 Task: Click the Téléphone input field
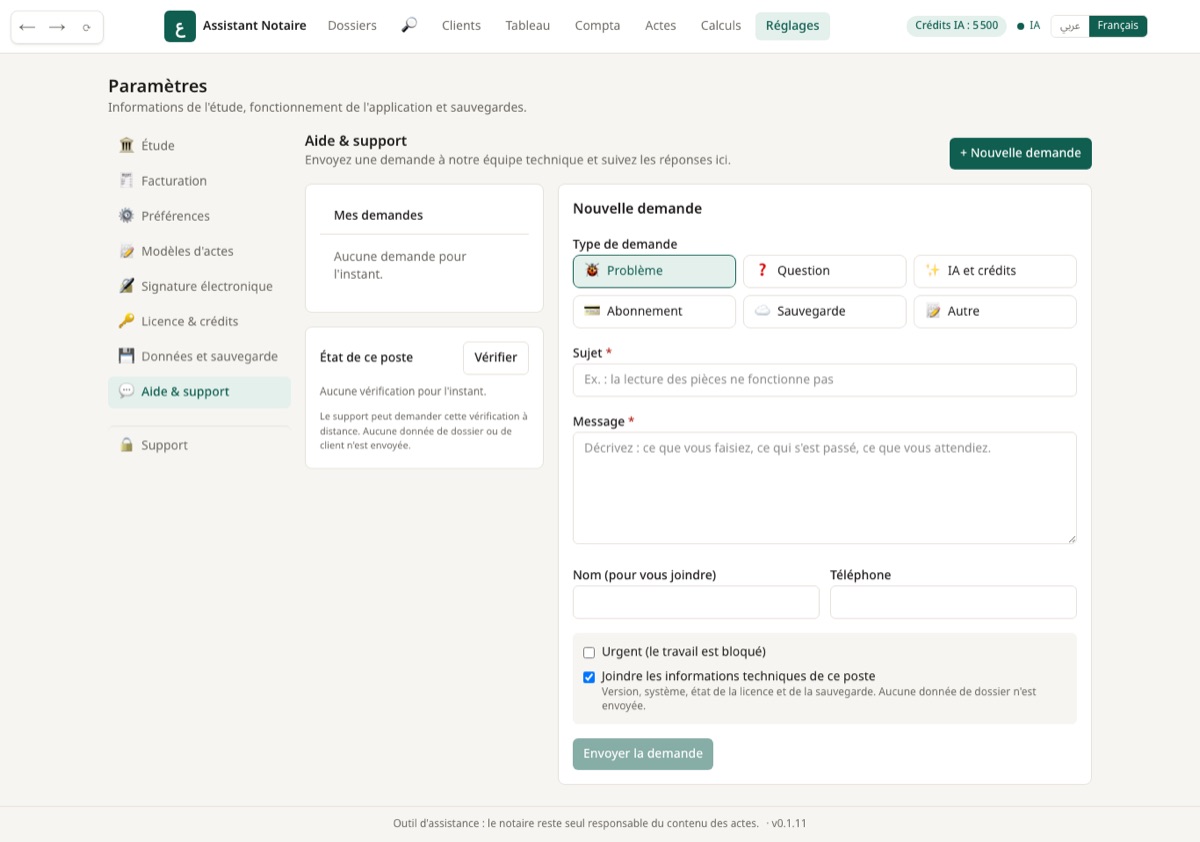pos(953,602)
